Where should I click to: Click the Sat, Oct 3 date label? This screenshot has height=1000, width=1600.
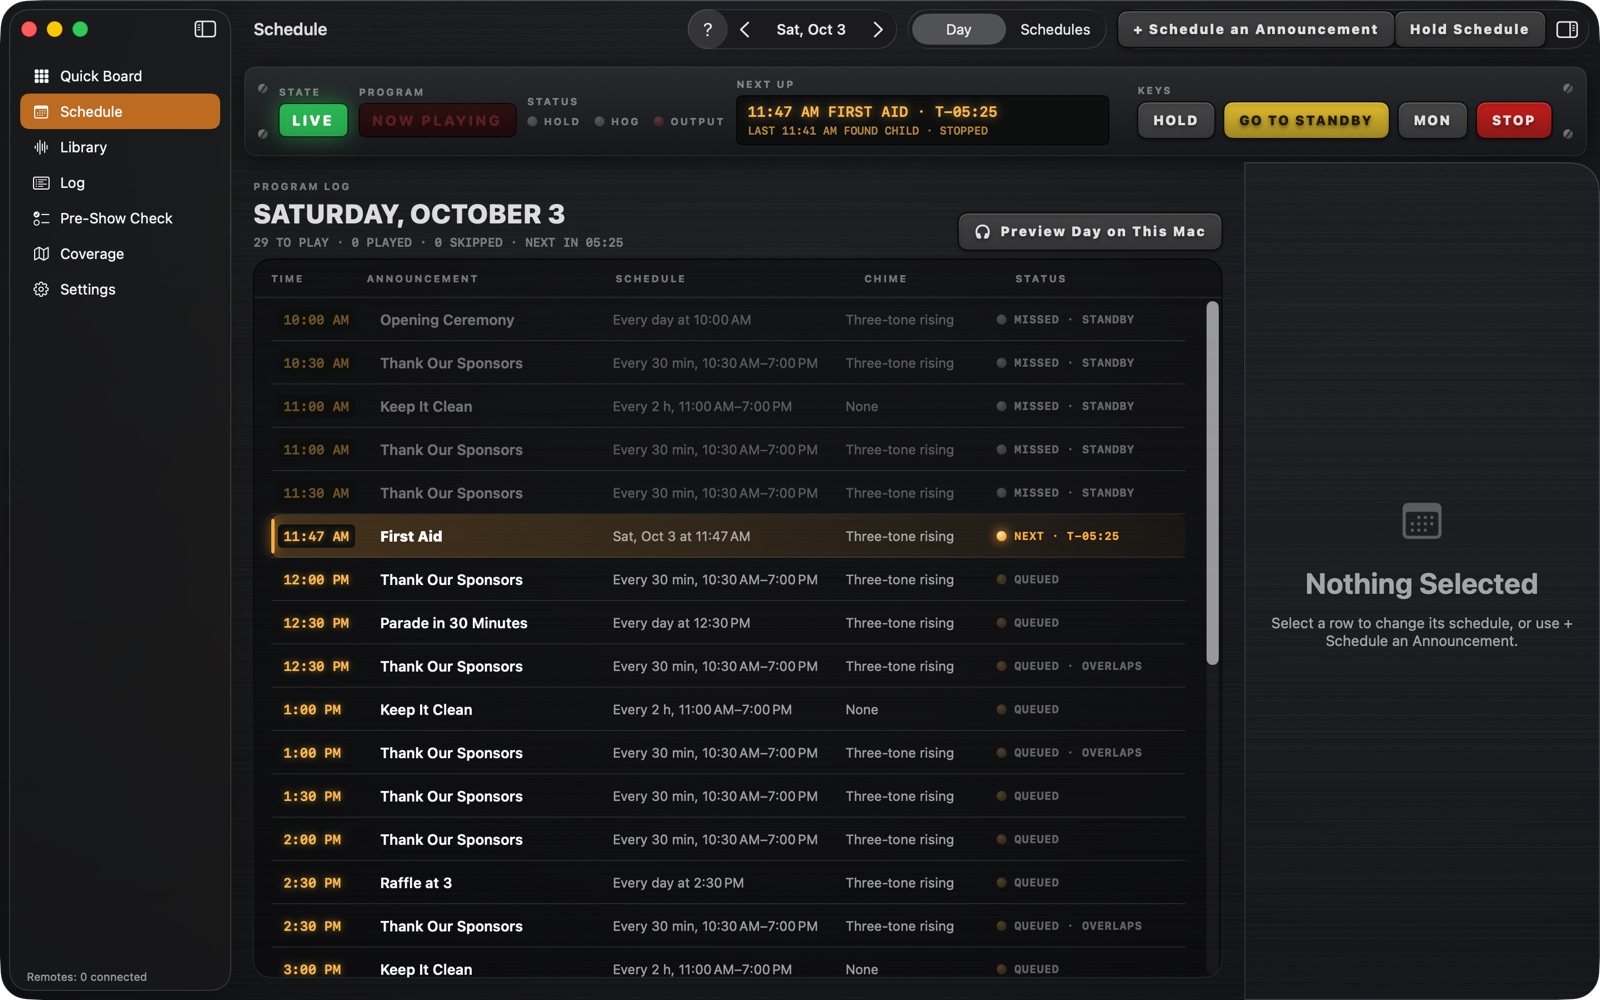[811, 29]
